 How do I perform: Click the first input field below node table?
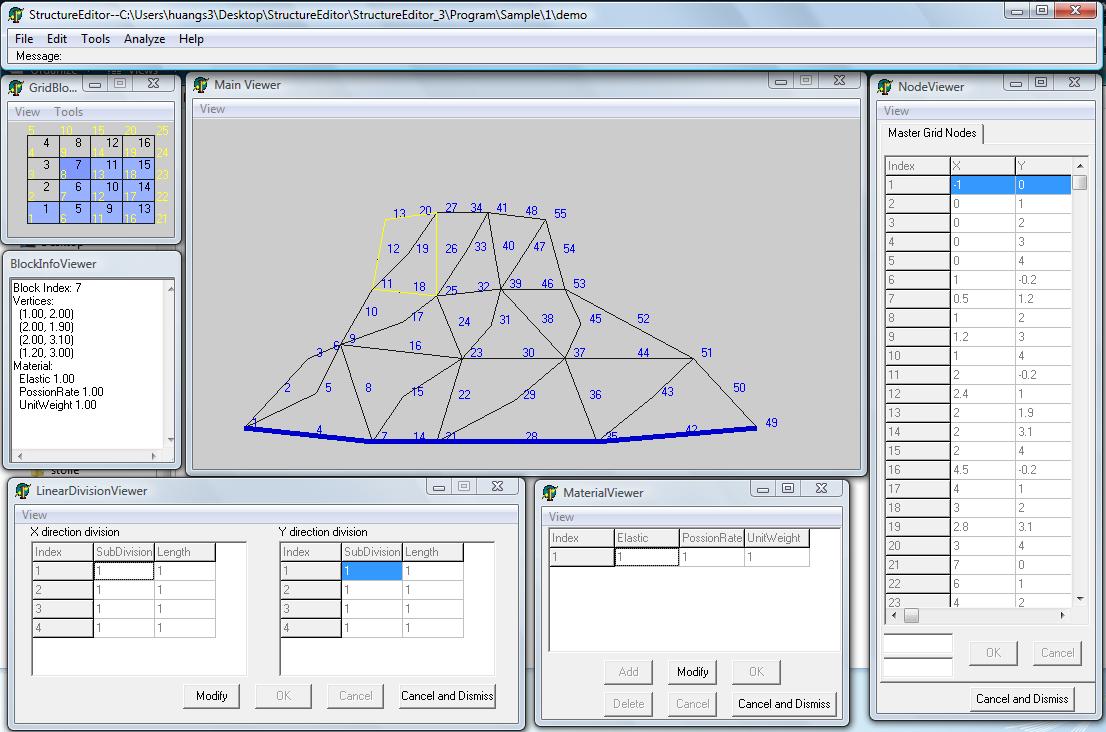point(917,645)
